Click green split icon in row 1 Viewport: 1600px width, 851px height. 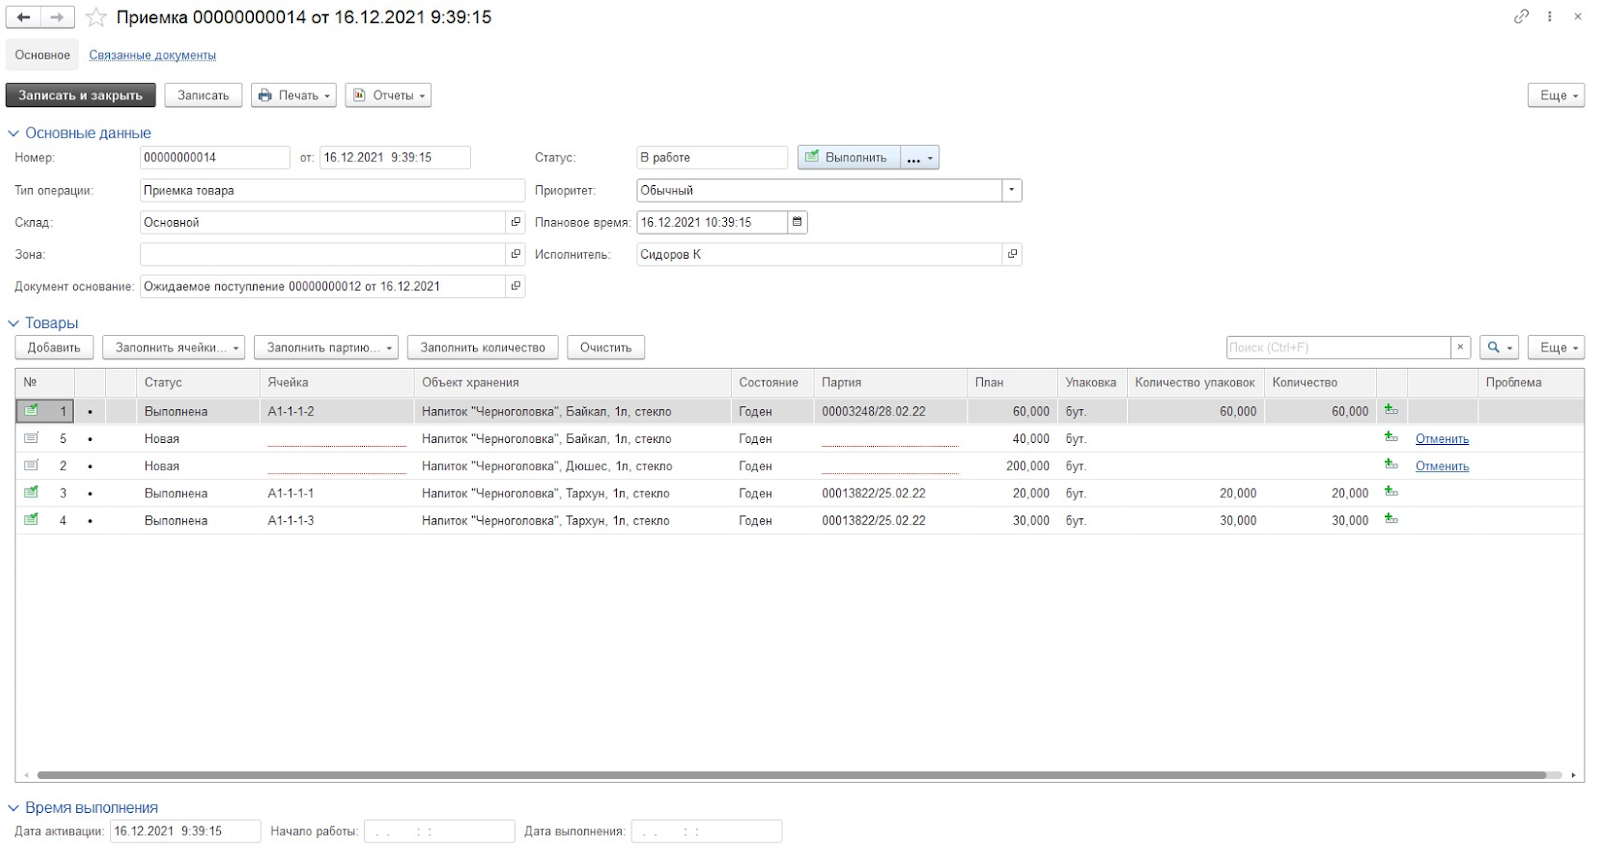click(x=1391, y=410)
